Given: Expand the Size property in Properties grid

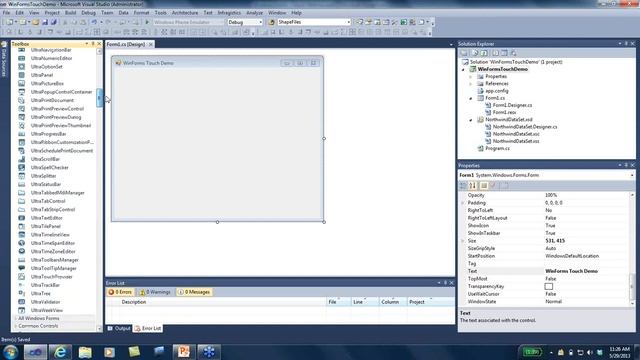Looking at the screenshot, I should click(462, 241).
